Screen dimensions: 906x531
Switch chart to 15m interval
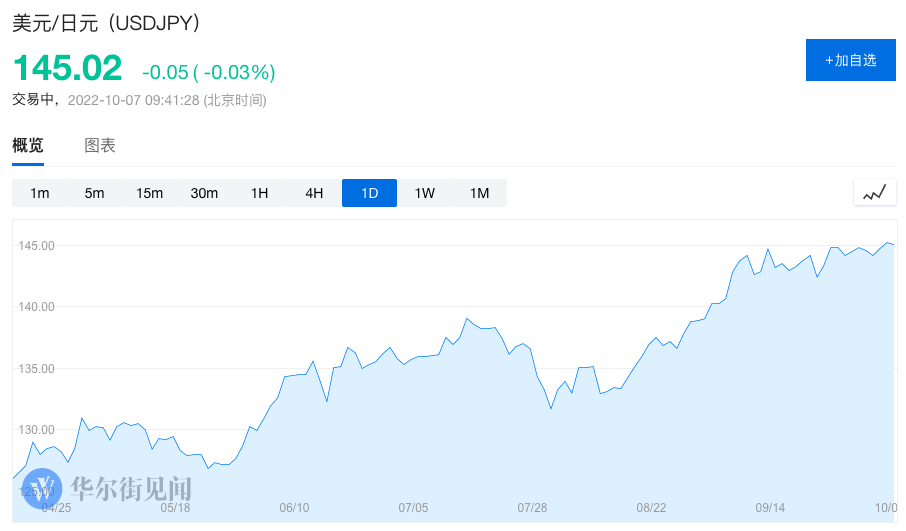tap(149, 193)
